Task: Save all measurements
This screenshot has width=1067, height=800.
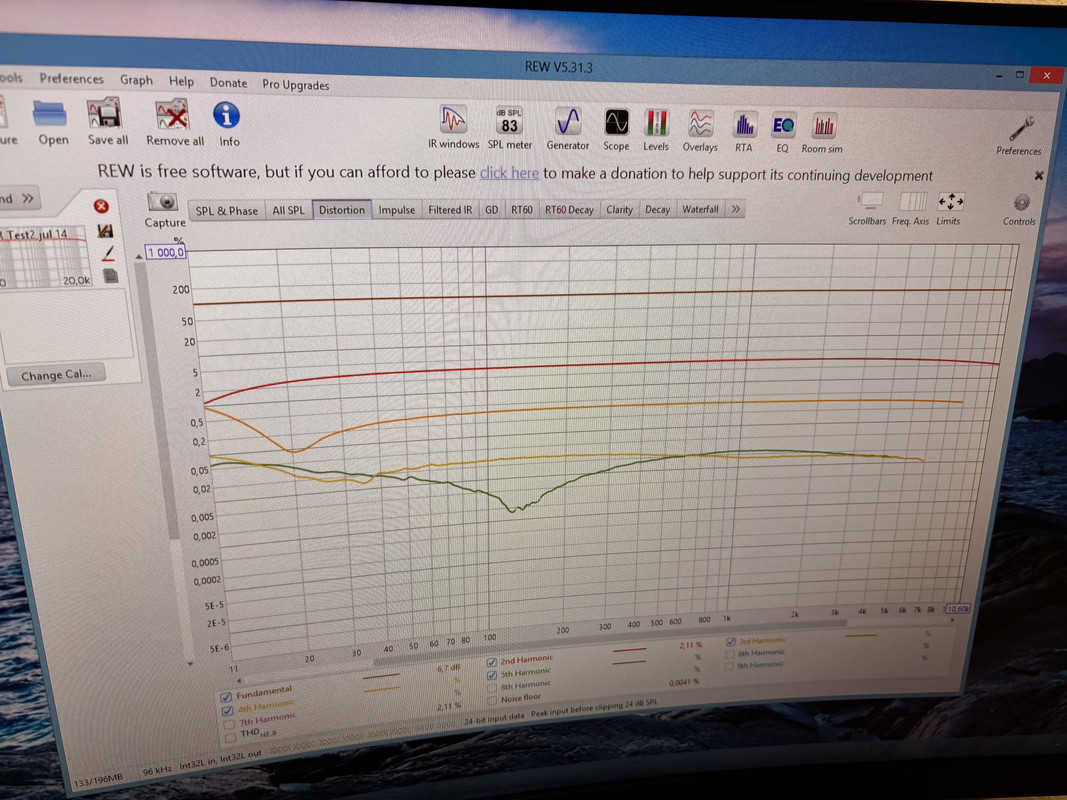Action: click(107, 122)
